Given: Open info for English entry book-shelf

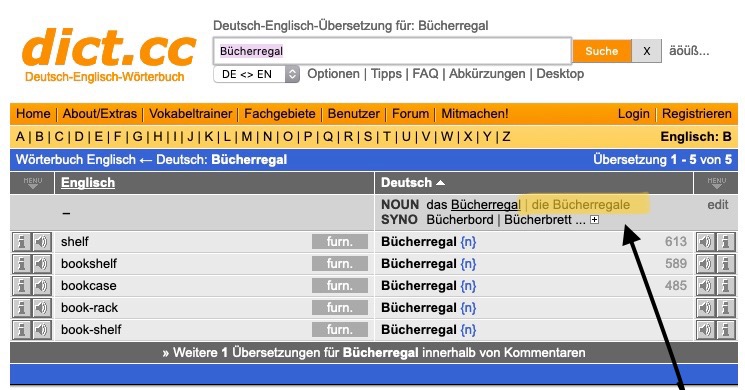Looking at the screenshot, I should click(21, 330).
